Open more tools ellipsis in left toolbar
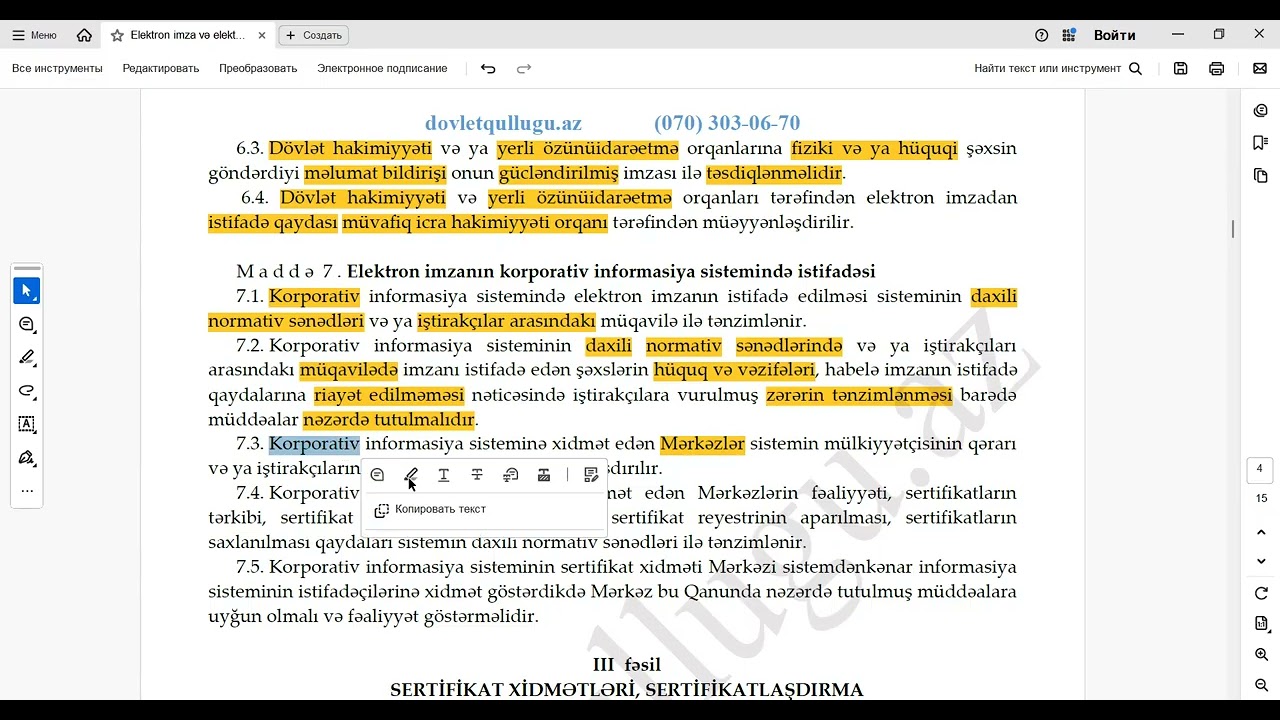The image size is (1280, 720). 27,490
